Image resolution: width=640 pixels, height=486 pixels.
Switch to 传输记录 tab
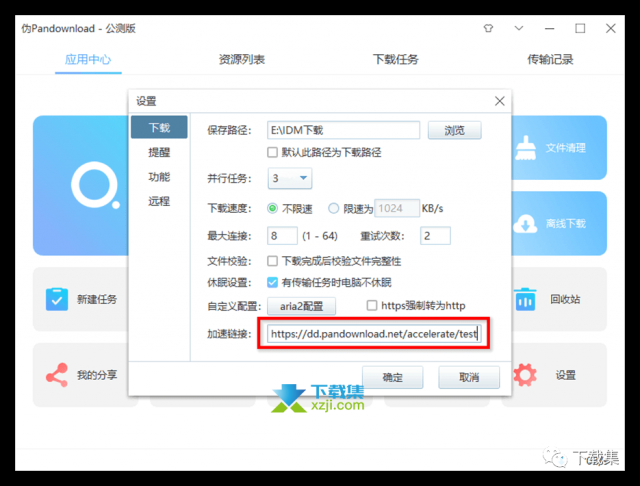[550, 60]
